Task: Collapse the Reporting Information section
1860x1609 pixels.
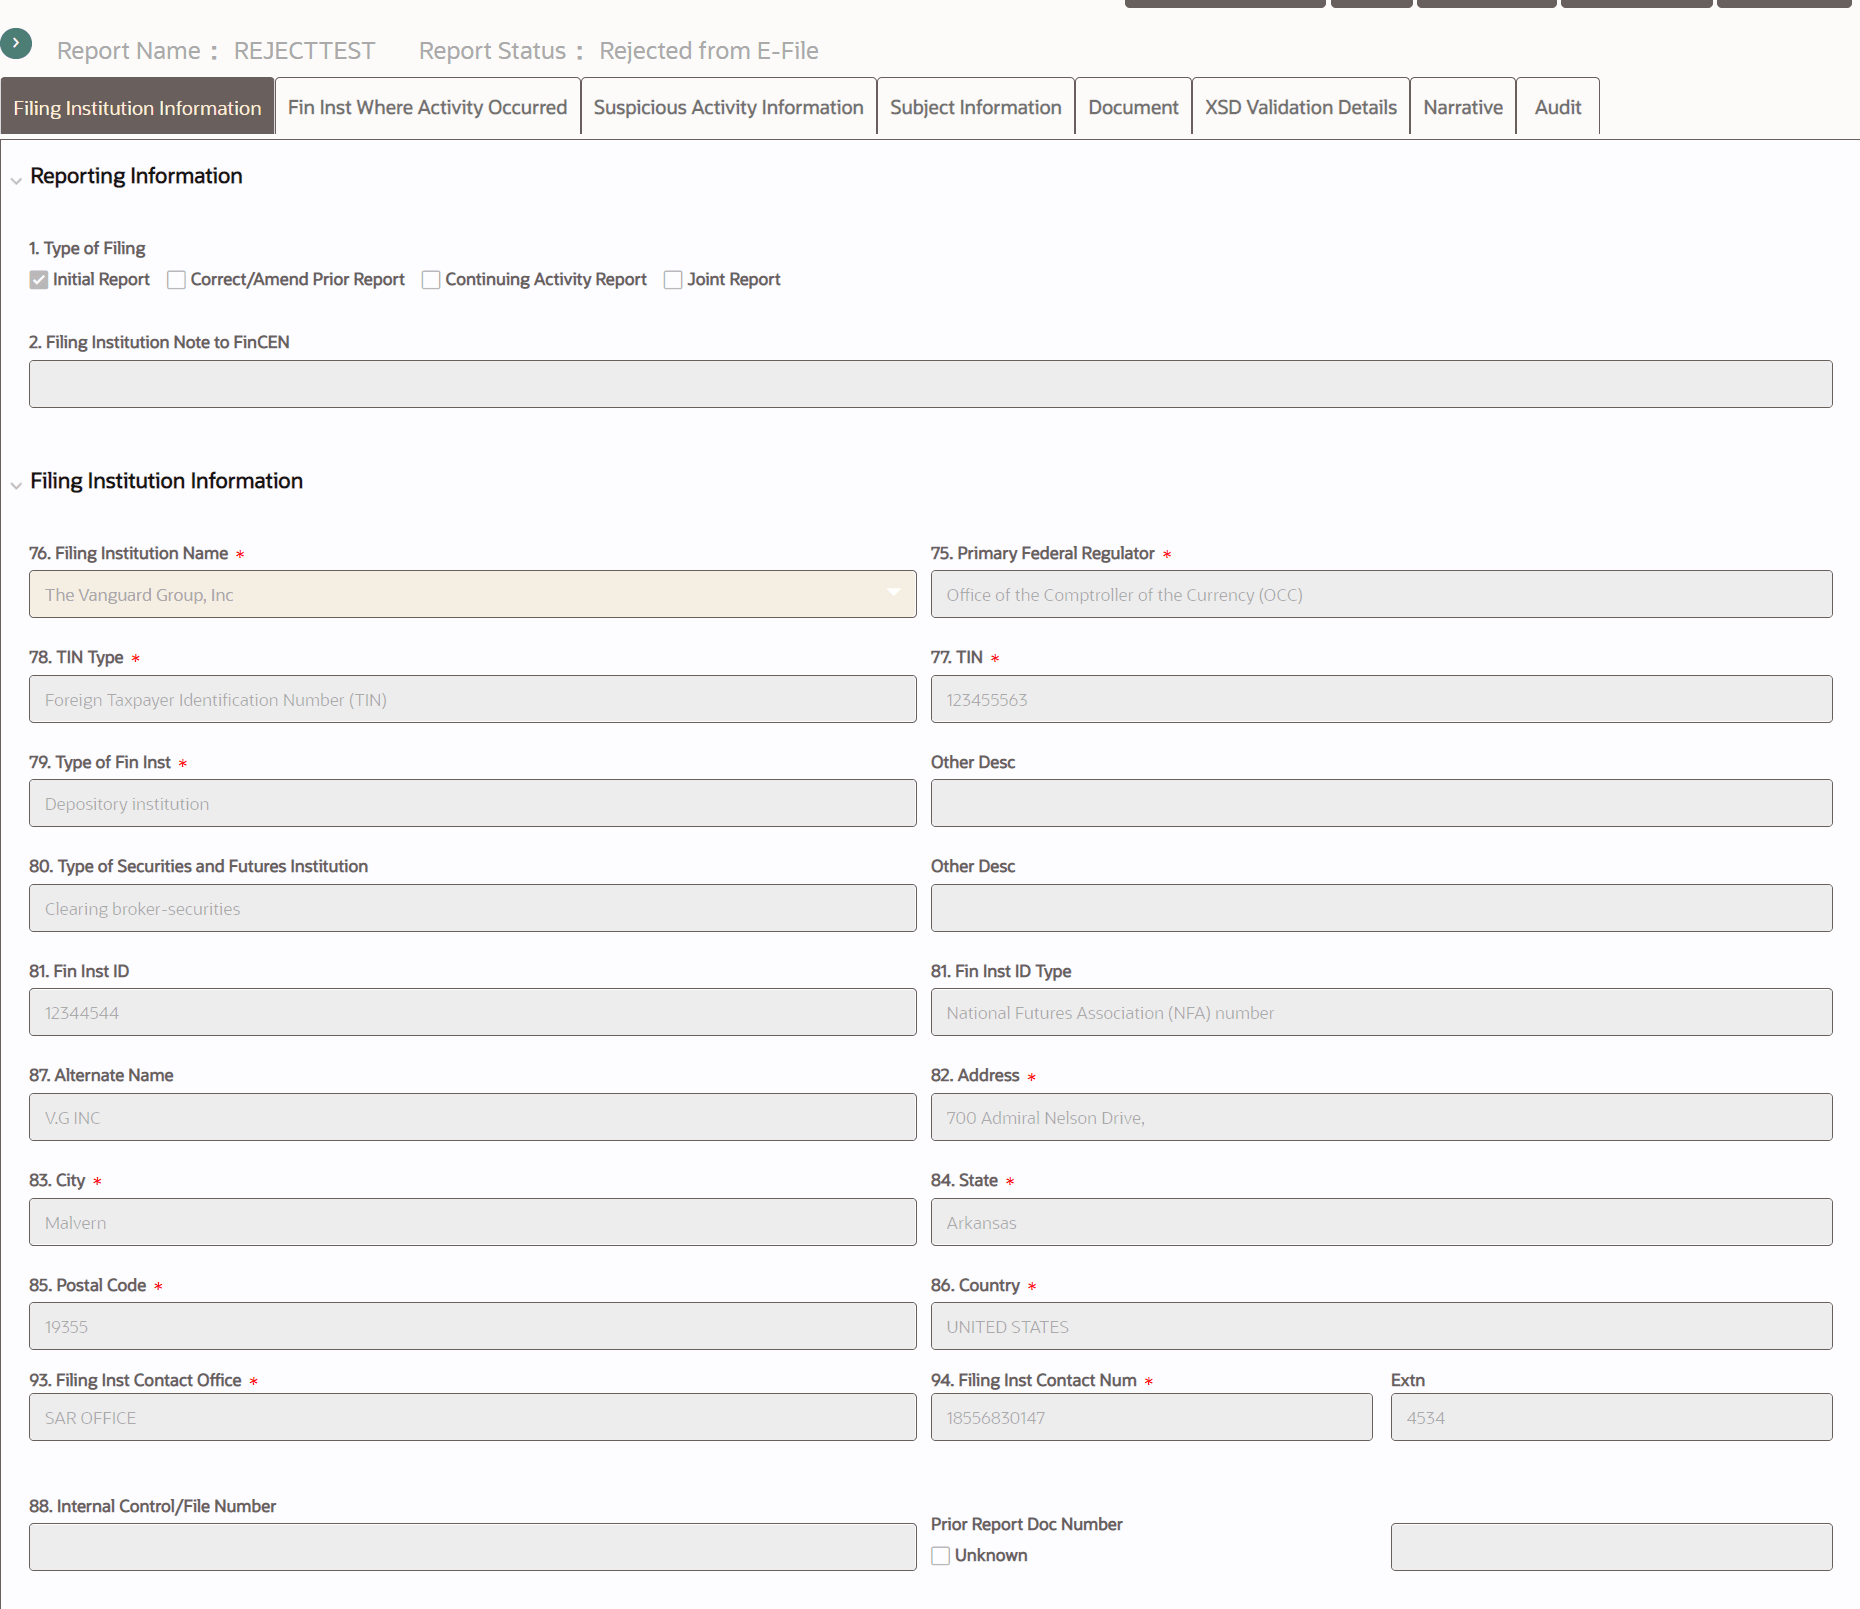Action: (x=16, y=181)
